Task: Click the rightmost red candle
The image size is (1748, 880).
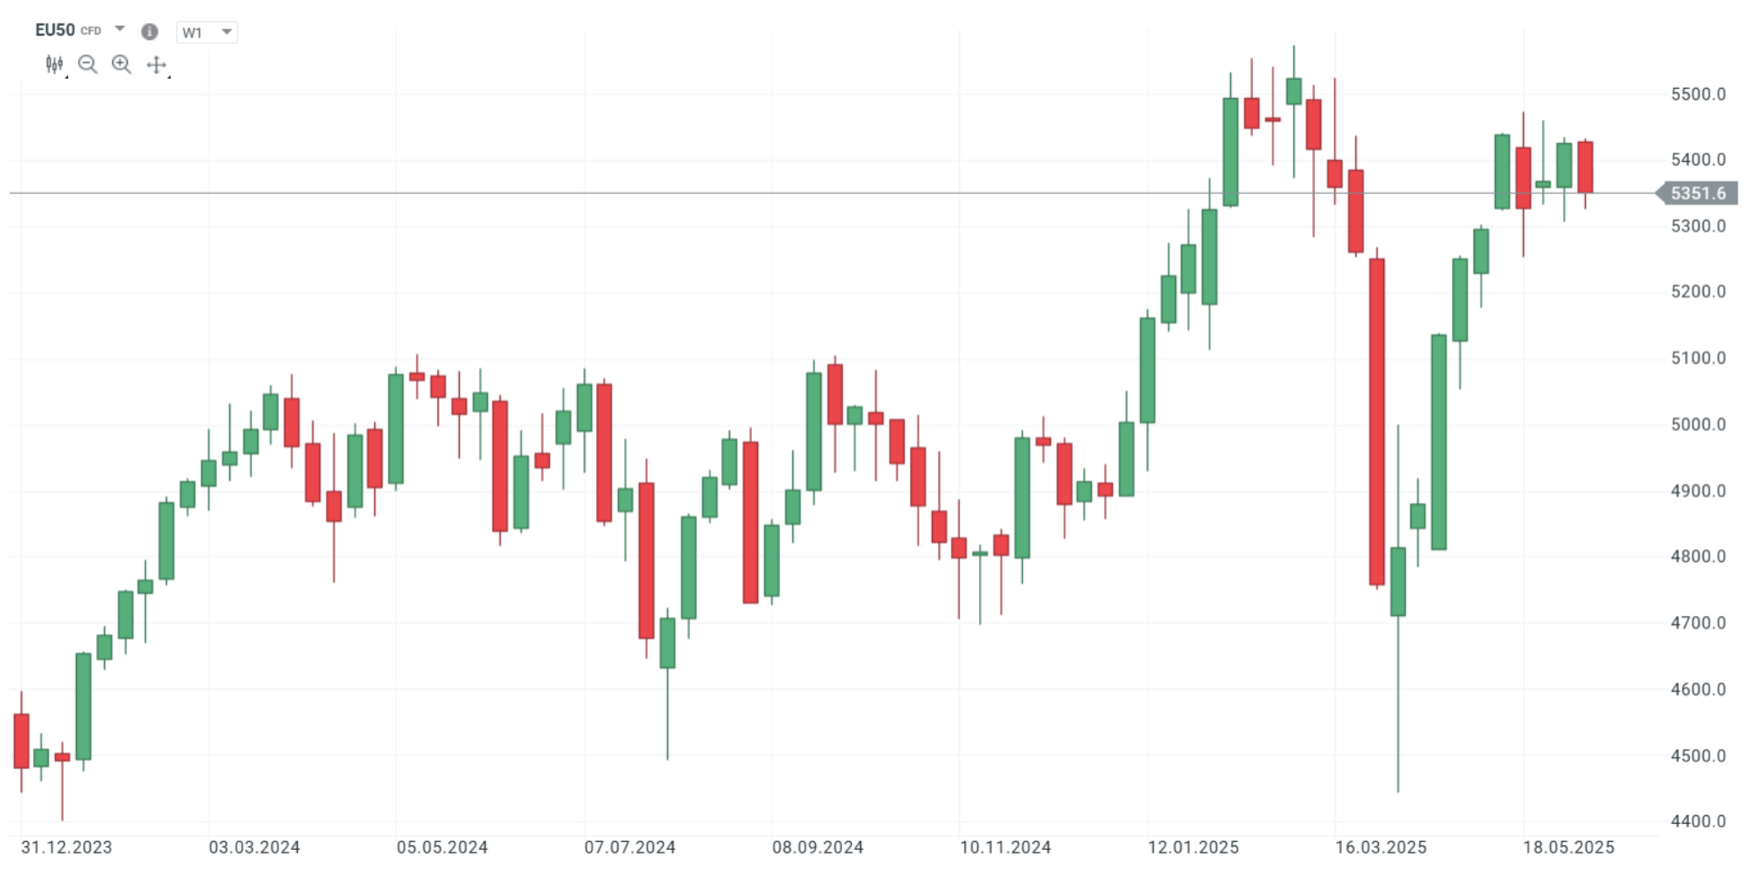Action: pos(1585,166)
